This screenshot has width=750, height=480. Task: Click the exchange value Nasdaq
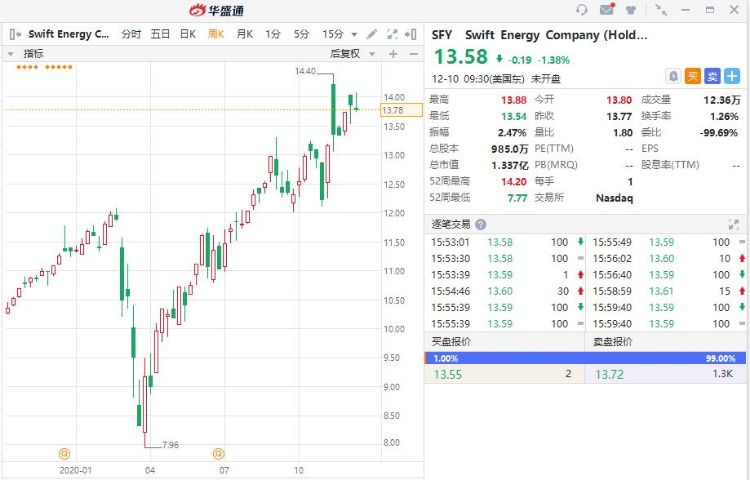coord(614,198)
